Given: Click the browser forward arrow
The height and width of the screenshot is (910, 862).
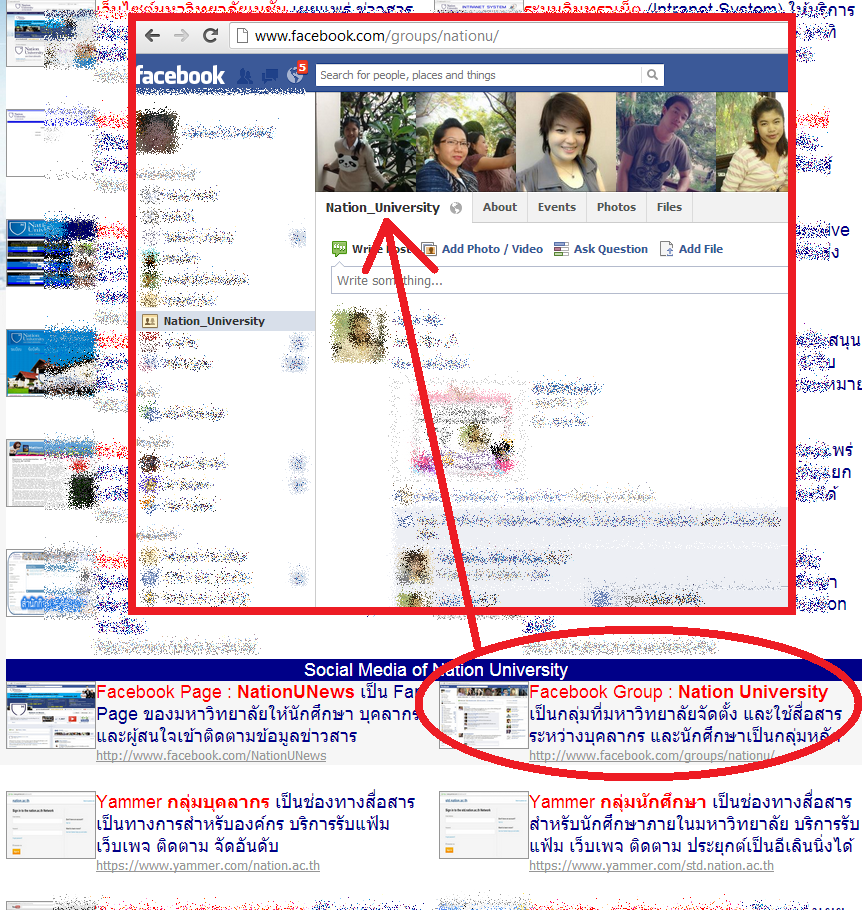Looking at the screenshot, I should click(x=182, y=36).
